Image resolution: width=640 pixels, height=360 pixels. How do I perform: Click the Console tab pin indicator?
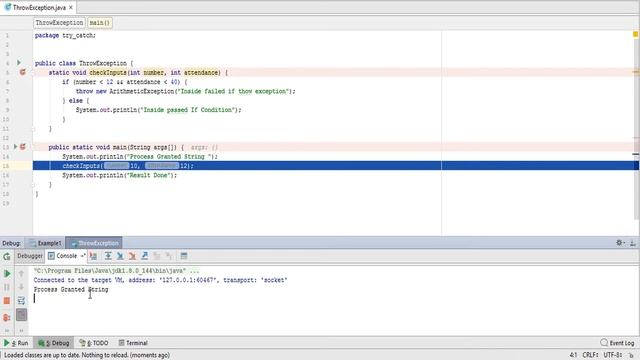[x=83, y=256]
